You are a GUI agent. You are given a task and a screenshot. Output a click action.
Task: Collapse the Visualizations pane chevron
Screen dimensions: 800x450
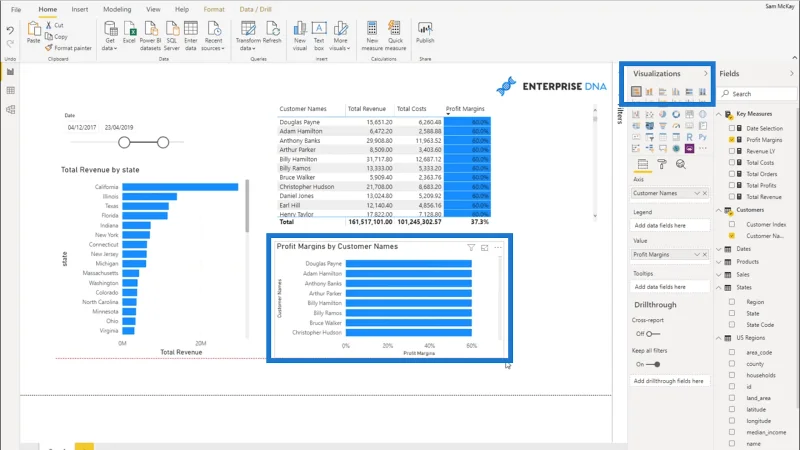[706, 73]
